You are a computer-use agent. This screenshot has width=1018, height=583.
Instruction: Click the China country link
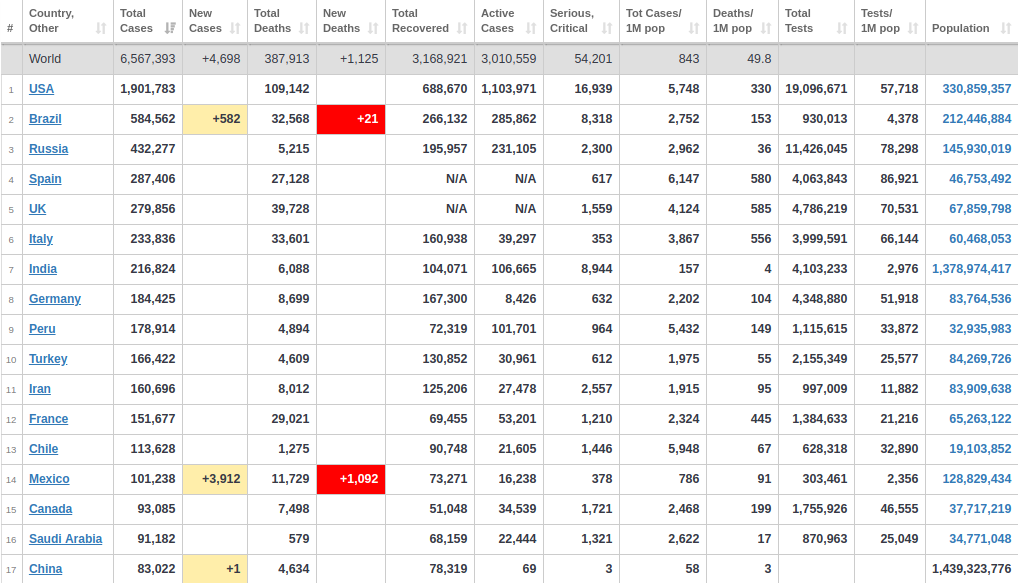point(45,569)
